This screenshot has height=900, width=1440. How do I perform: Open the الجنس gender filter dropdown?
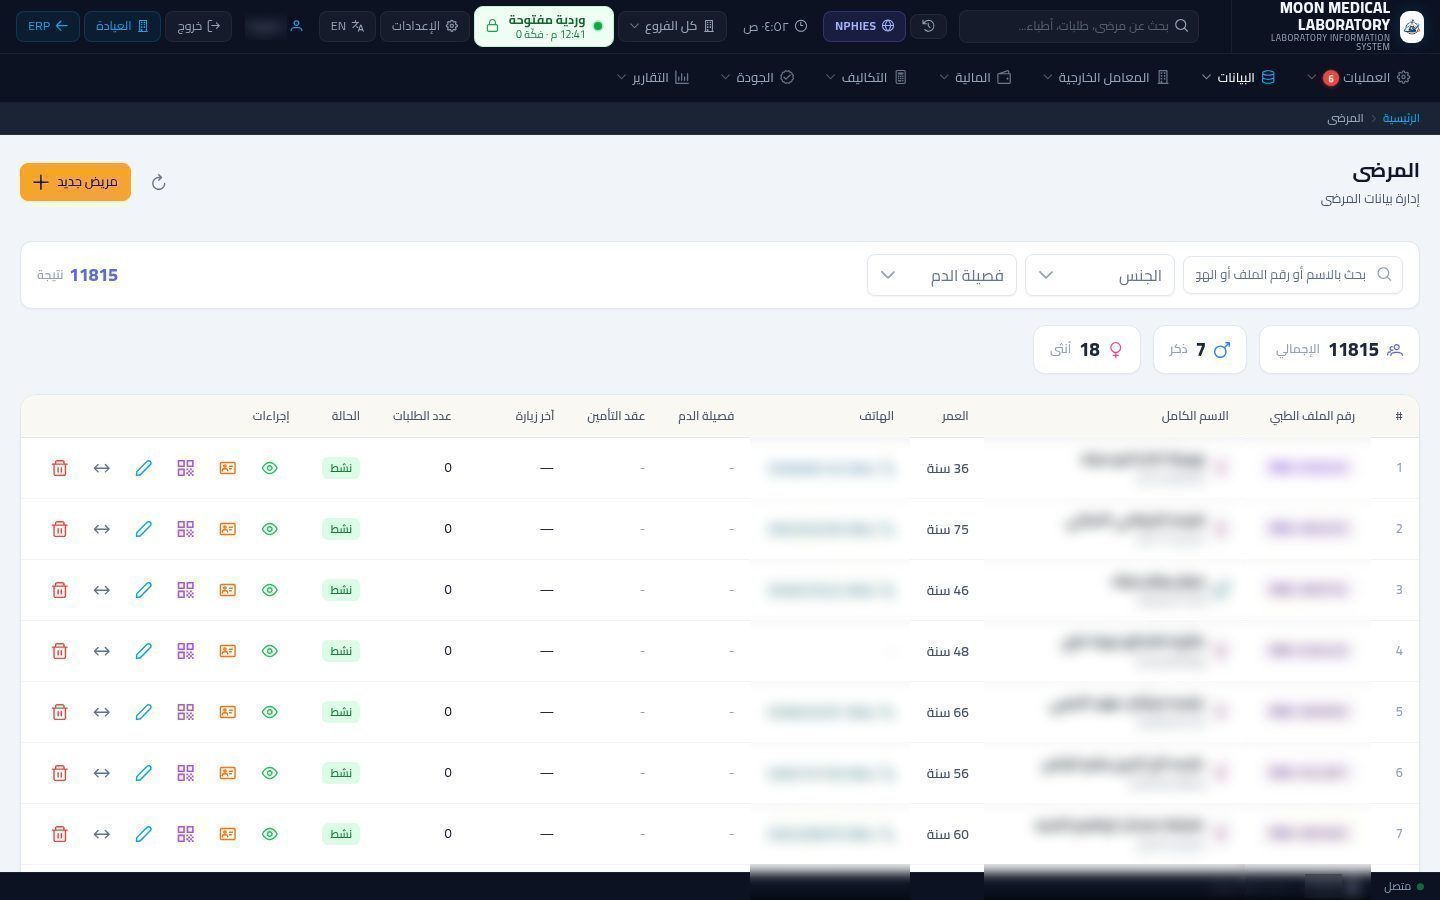pyautogui.click(x=1100, y=275)
